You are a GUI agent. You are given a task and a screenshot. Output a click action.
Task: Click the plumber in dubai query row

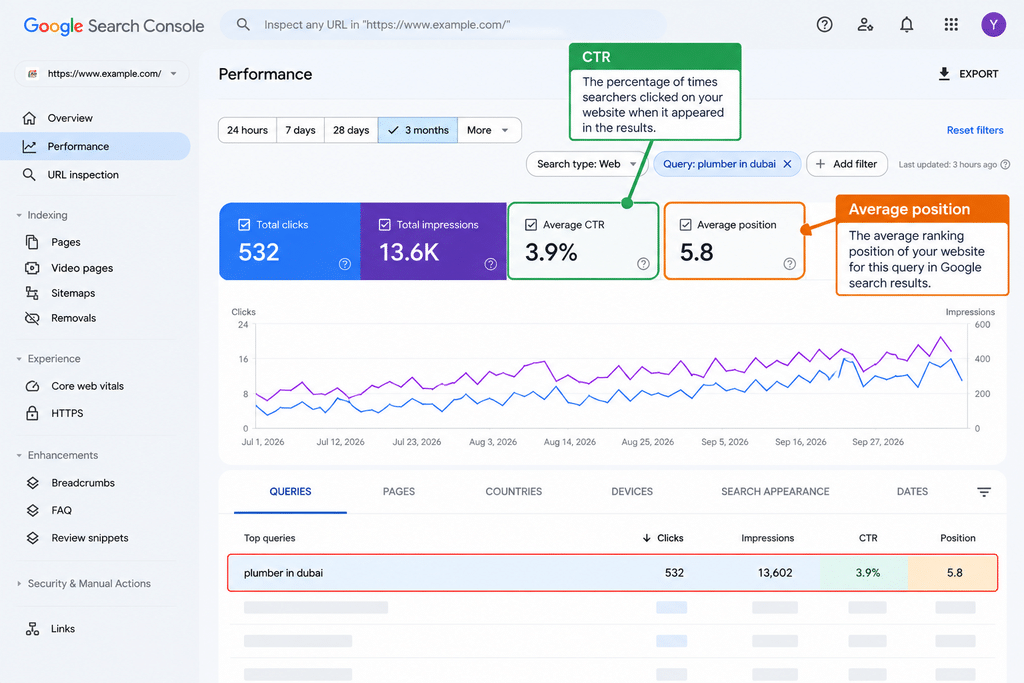(x=613, y=573)
